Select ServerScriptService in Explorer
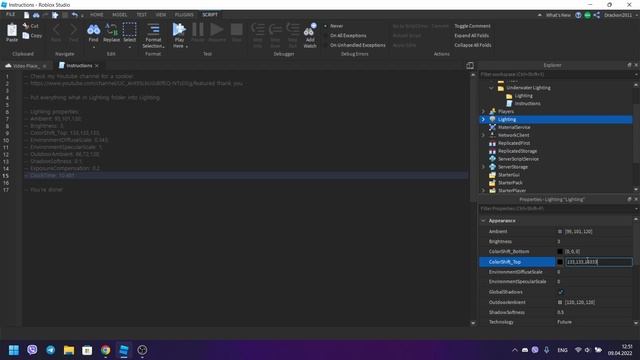 coord(518,159)
